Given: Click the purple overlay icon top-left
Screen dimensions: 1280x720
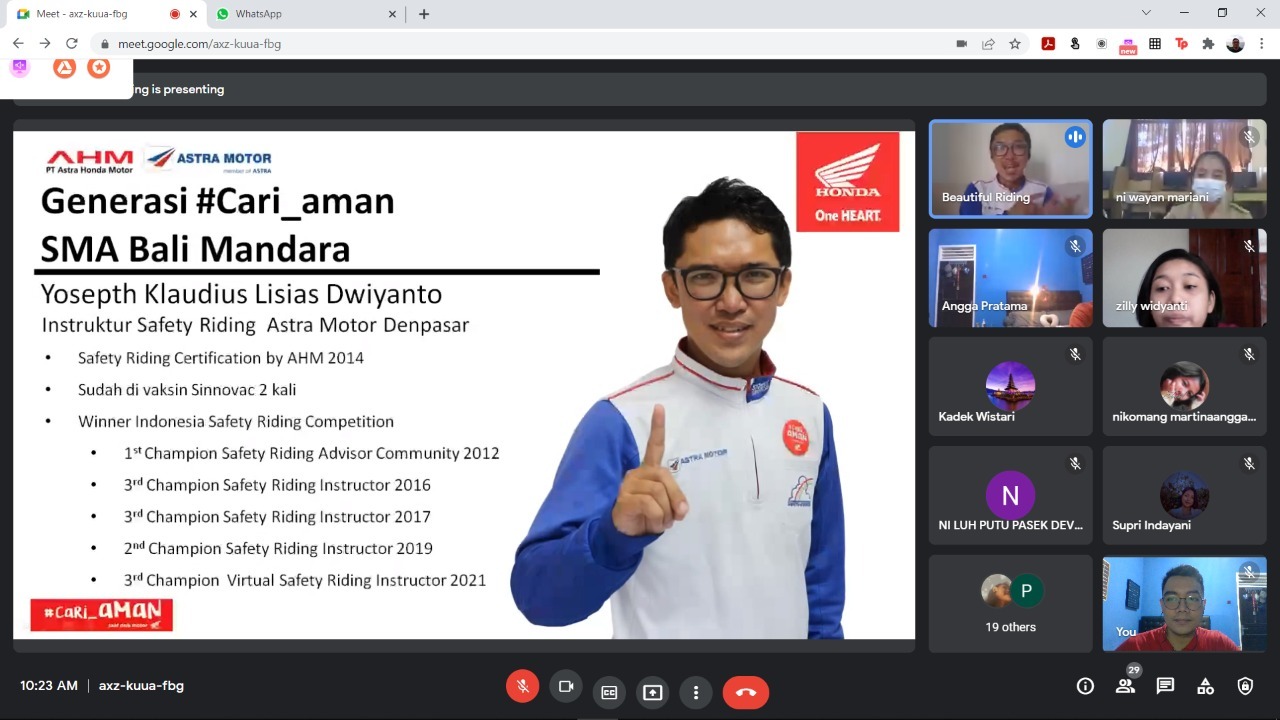Looking at the screenshot, I should coord(19,67).
